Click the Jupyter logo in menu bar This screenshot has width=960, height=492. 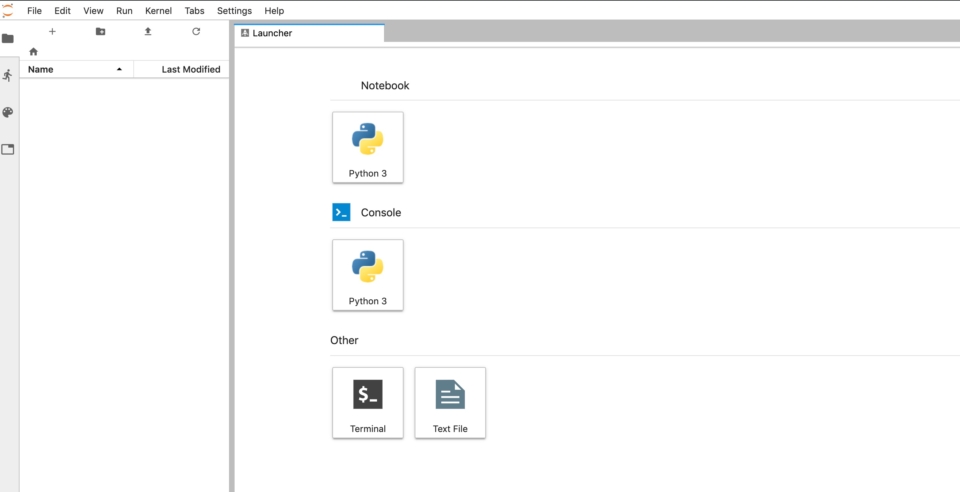point(9,10)
